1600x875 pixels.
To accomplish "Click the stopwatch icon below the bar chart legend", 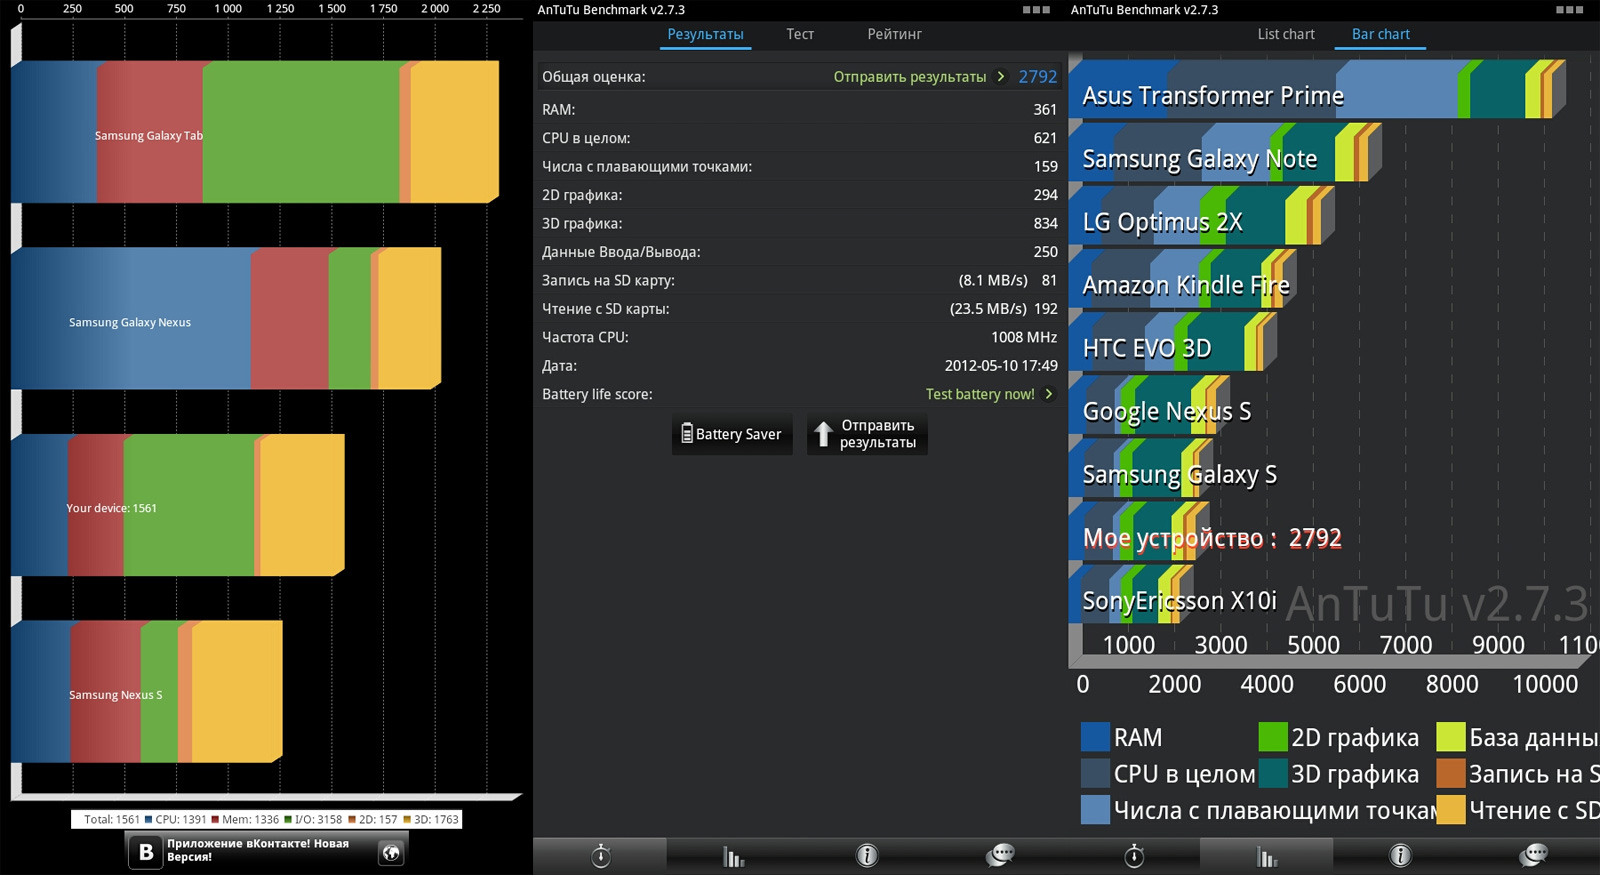I will tap(1133, 856).
